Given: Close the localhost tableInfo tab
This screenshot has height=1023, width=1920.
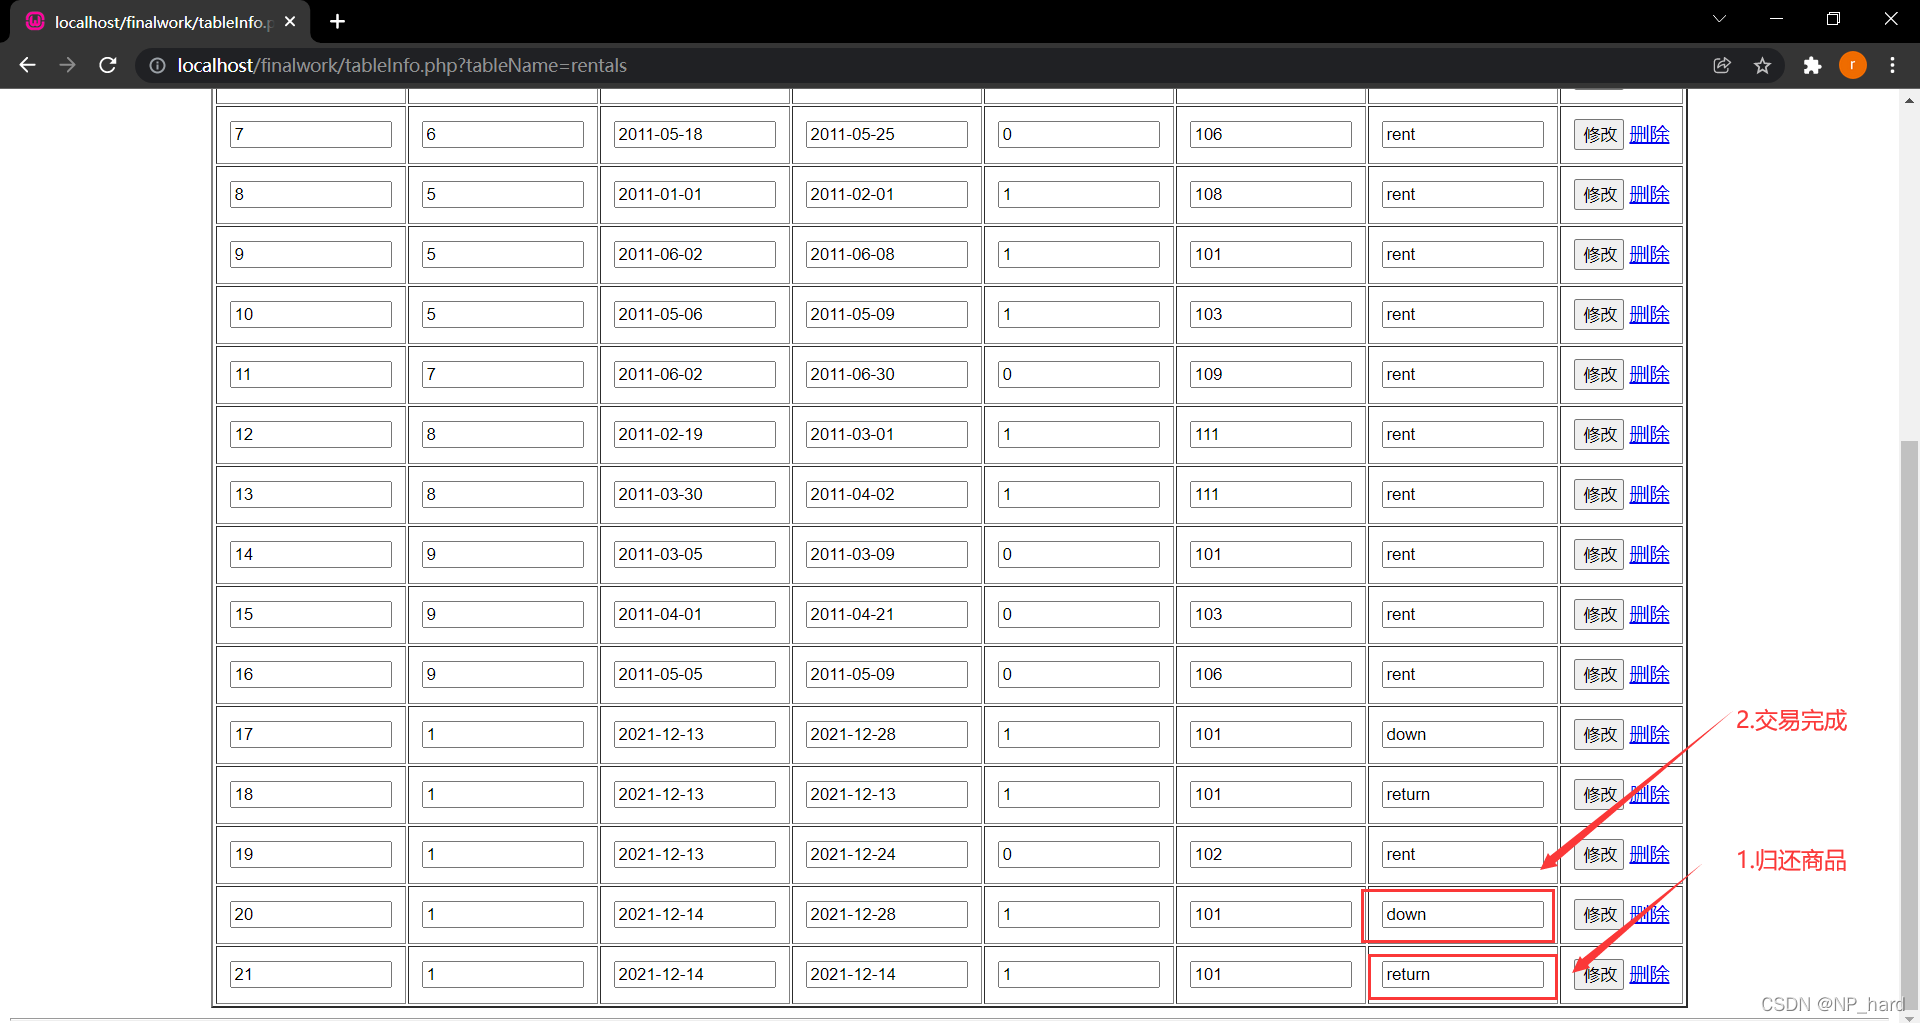Looking at the screenshot, I should 290,21.
